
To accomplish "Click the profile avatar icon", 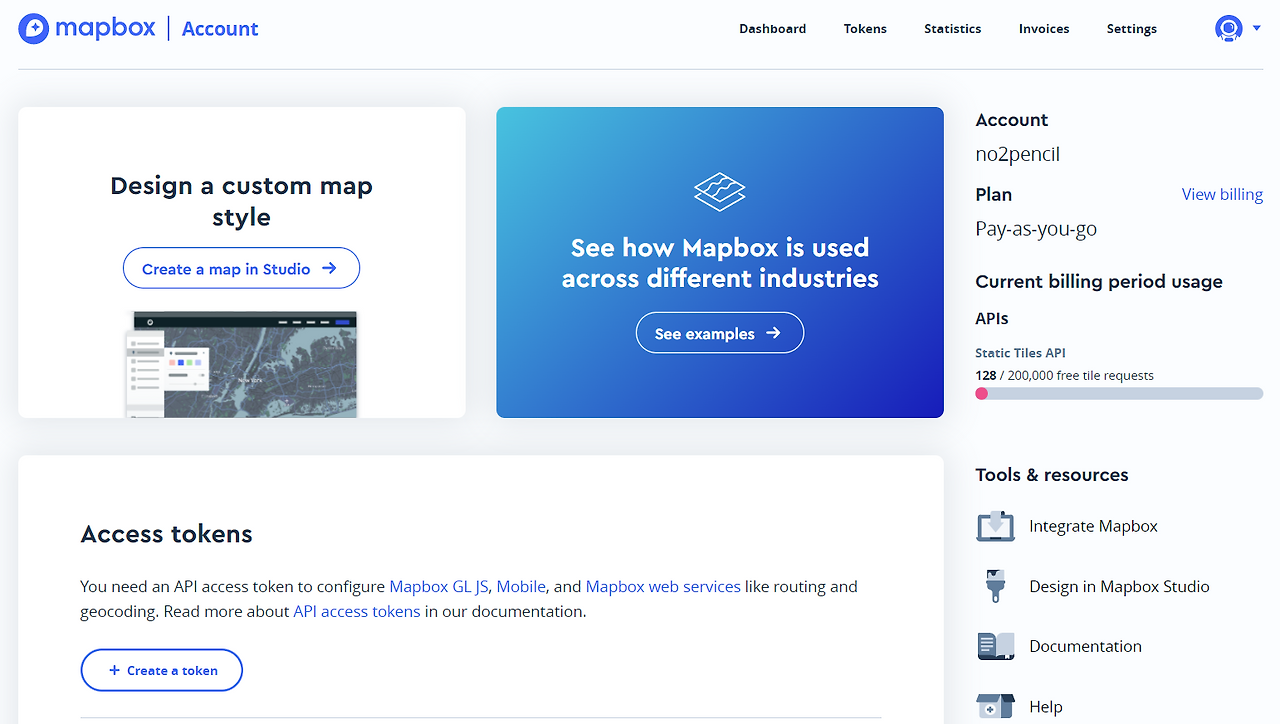I will pos(1227,28).
